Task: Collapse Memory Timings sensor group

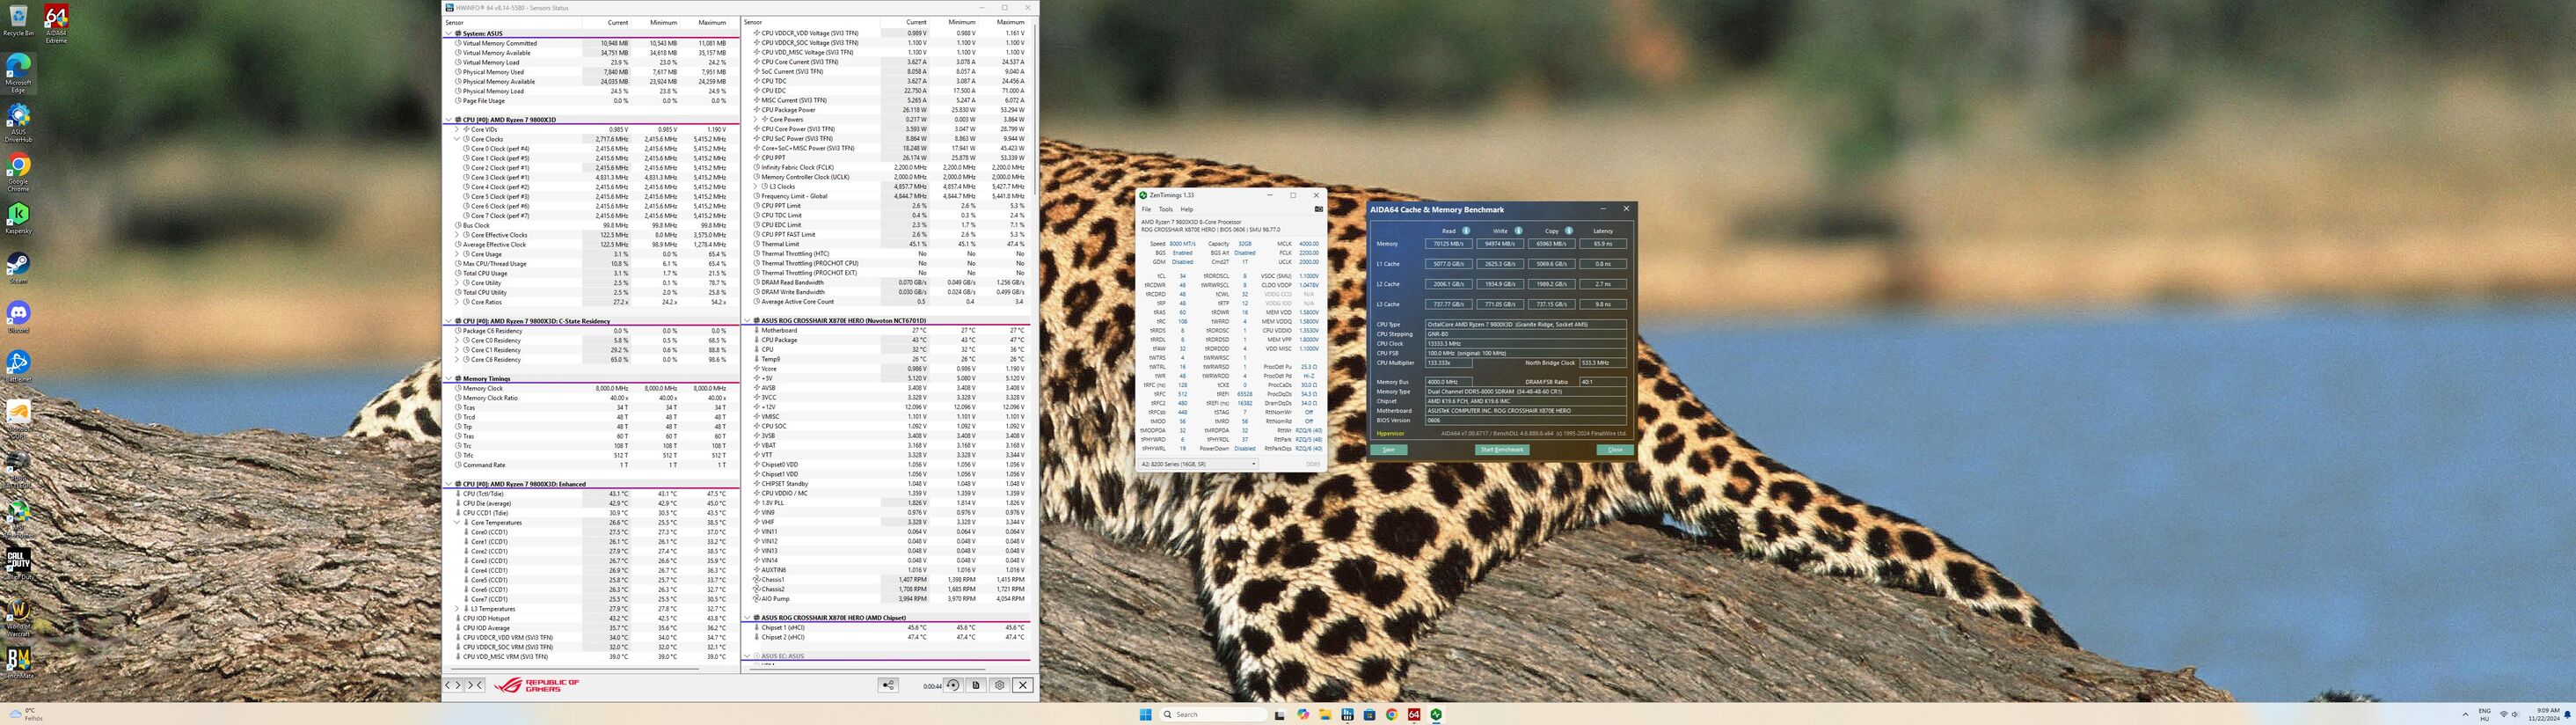Action: (449, 378)
